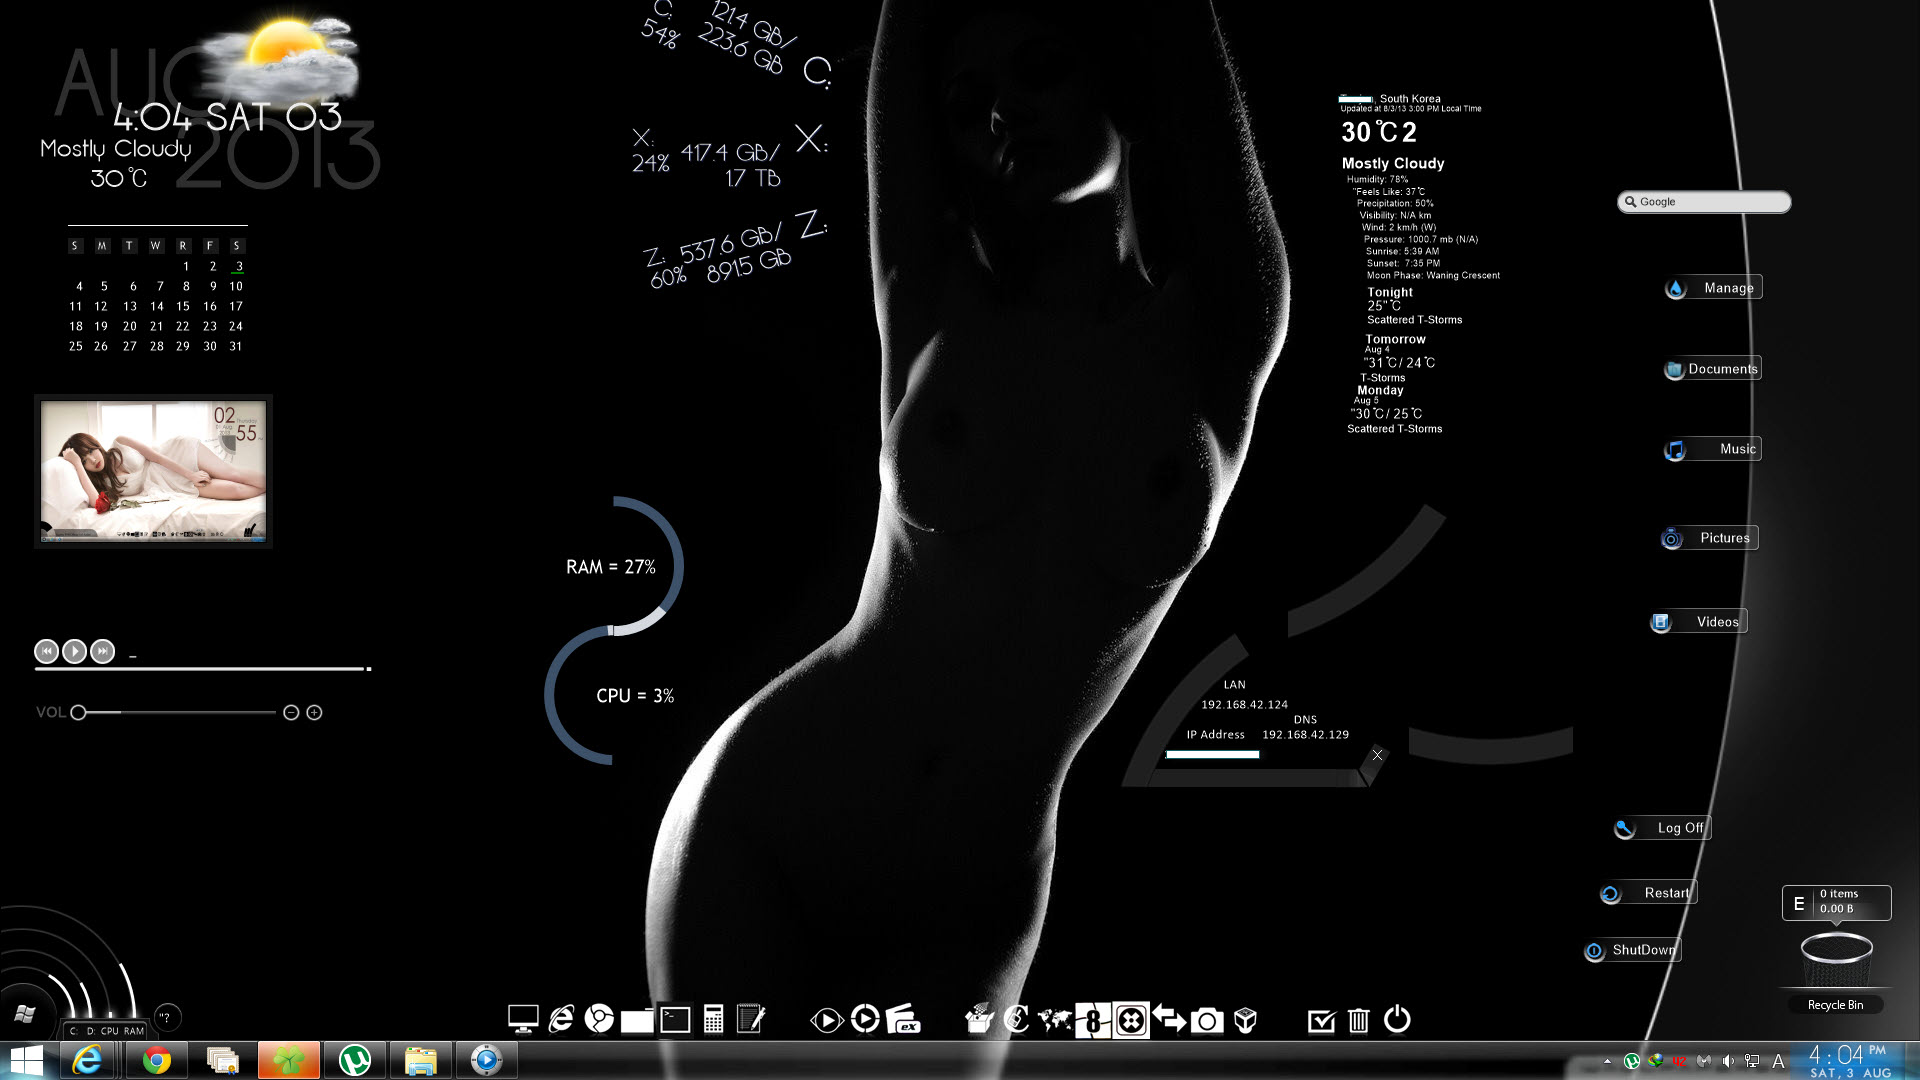
Task: Increase volume with the plus button
Action: [x=314, y=713]
